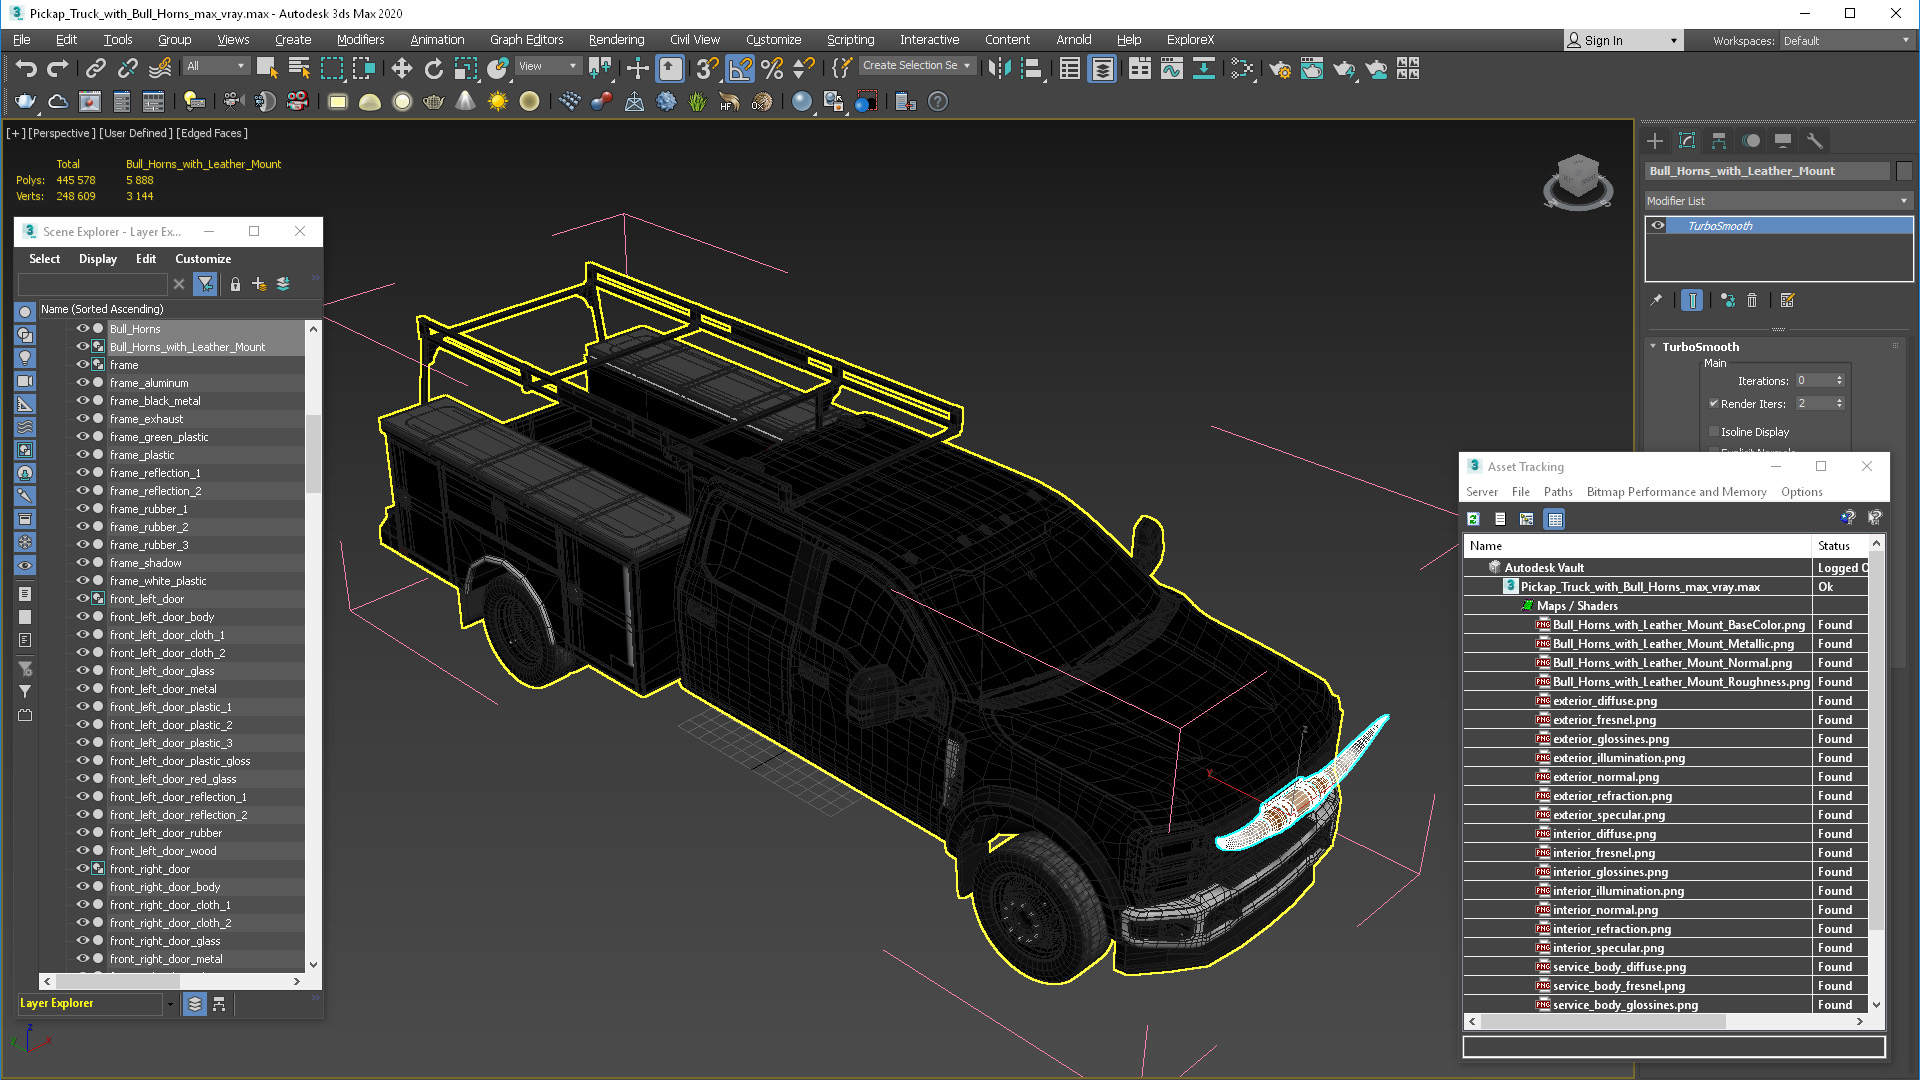
Task: Activate the Select and Move tool
Action: tap(401, 68)
